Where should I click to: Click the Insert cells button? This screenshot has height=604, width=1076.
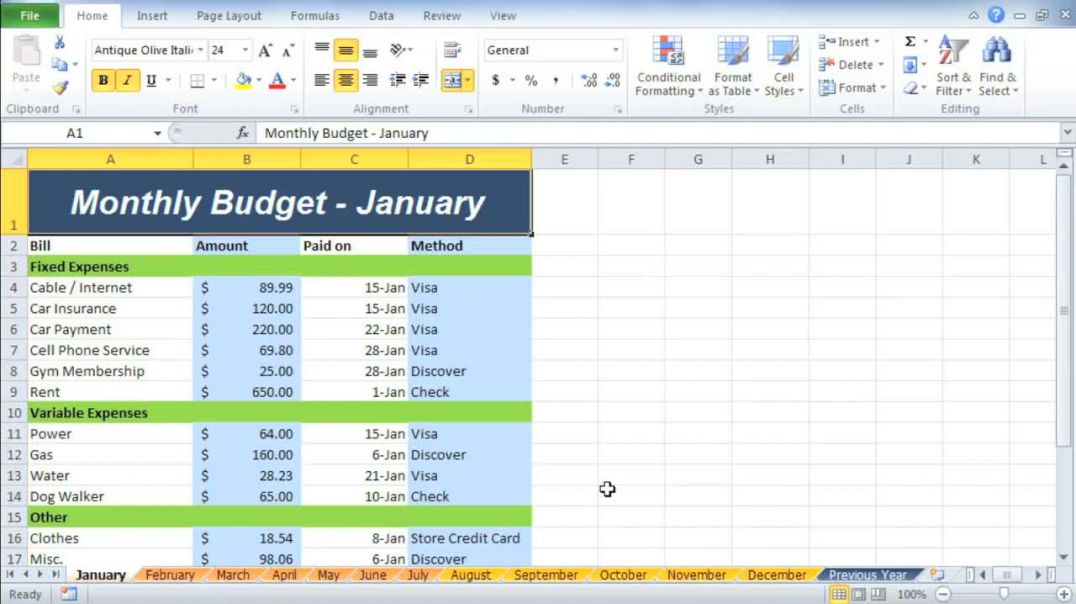pos(849,42)
